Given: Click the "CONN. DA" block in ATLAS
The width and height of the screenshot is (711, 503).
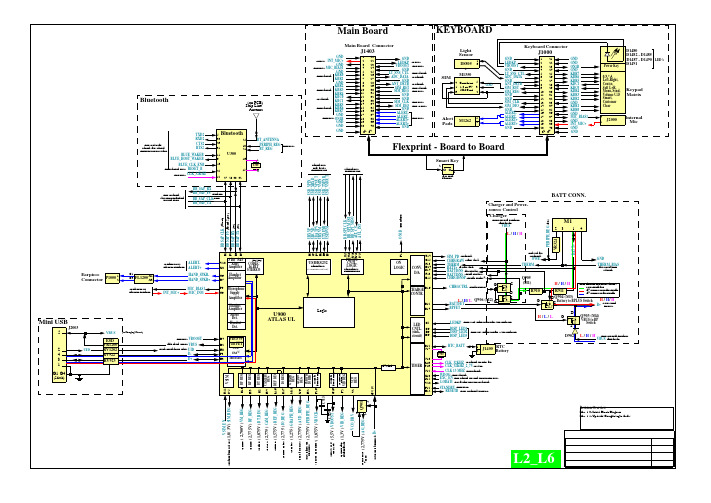Looking at the screenshot, I should point(417,270).
